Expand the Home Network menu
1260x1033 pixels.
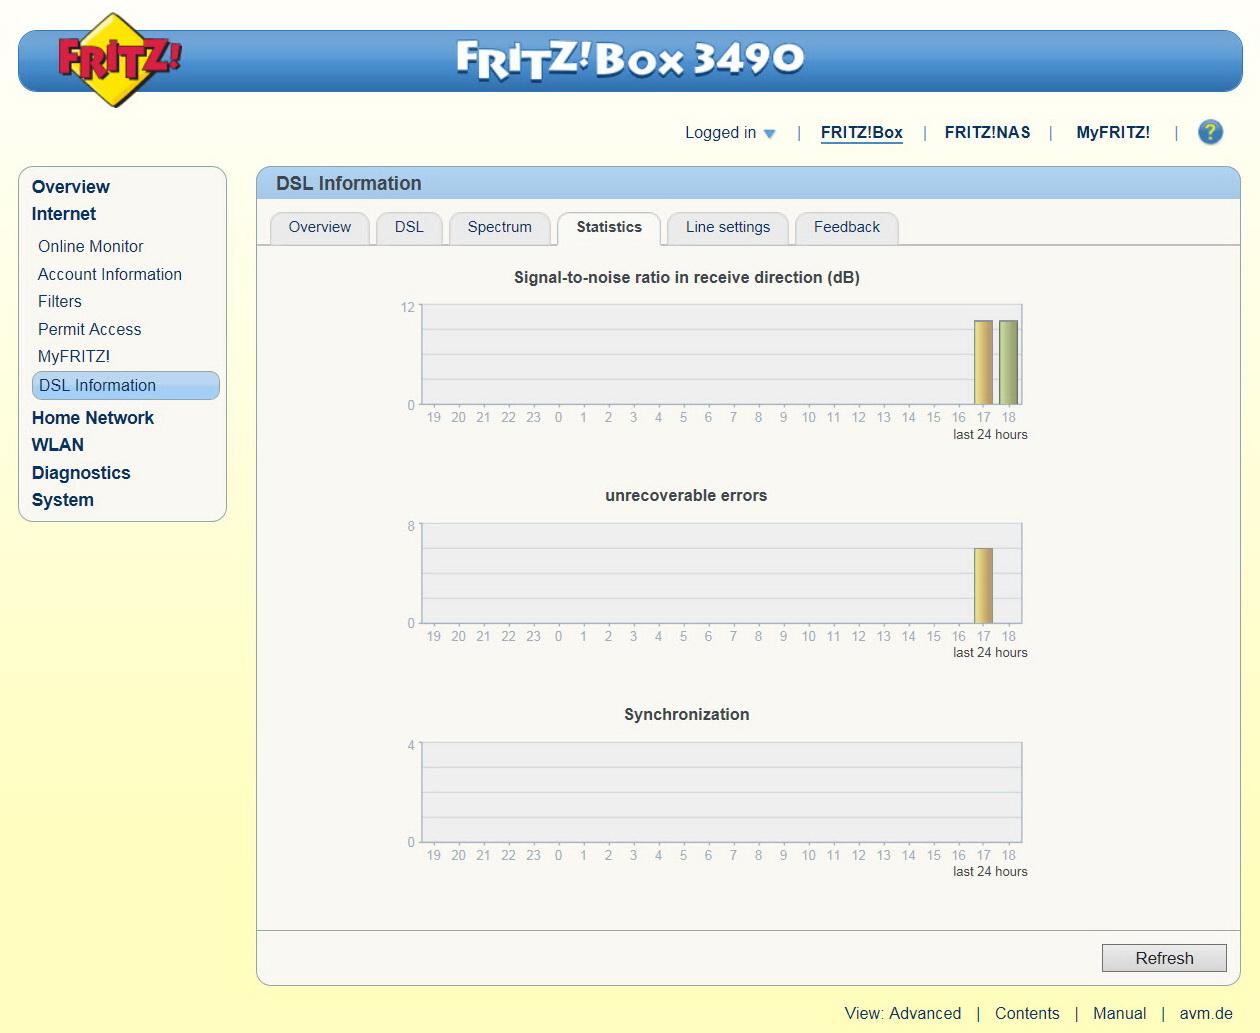coord(93,418)
